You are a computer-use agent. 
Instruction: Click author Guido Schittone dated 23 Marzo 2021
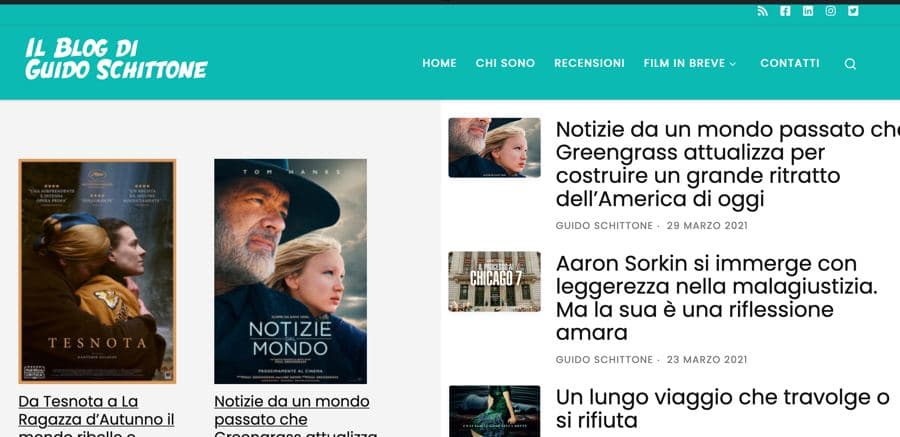click(604, 359)
